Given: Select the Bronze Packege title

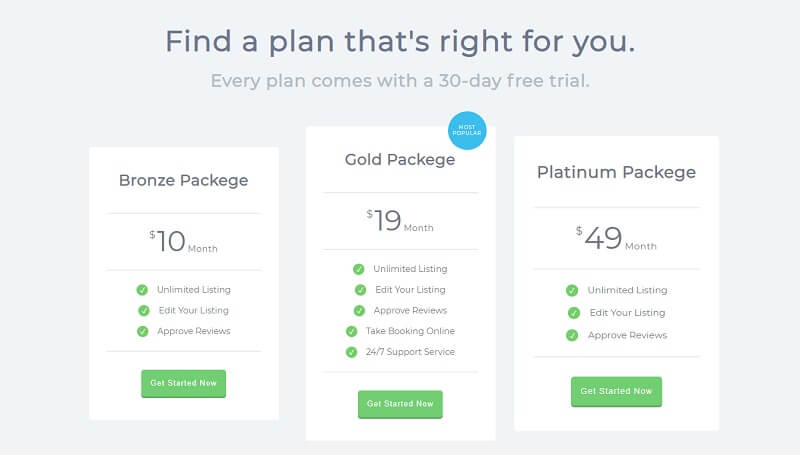Looking at the screenshot, I should [184, 181].
